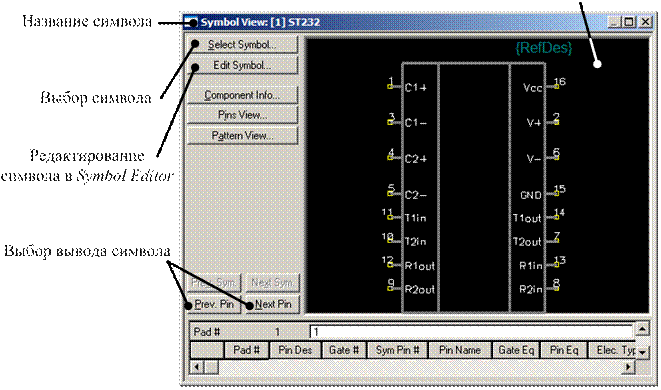
Task: Click the horizontal scroll left arrow
Action: [x=197, y=367]
